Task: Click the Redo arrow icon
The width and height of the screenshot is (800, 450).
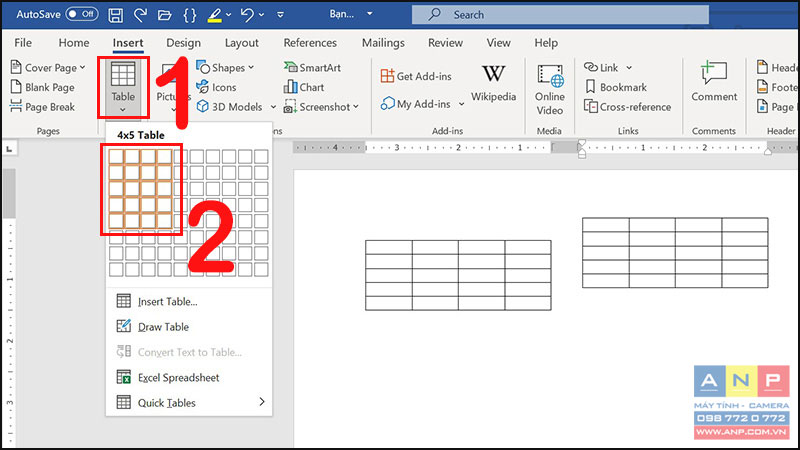Action: (140, 15)
